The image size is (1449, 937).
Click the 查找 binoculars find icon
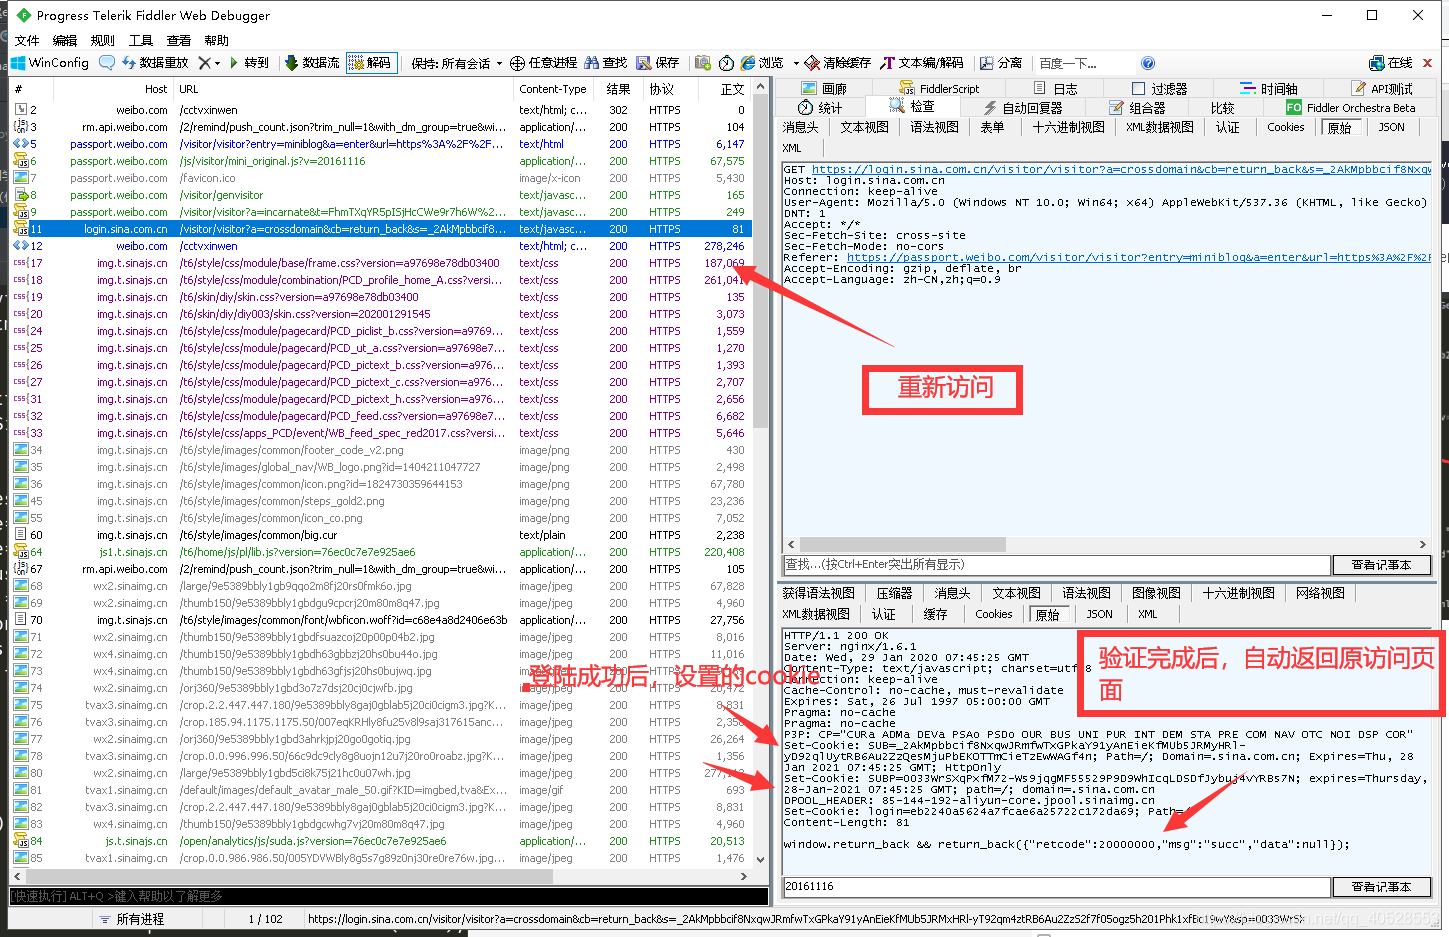coord(591,63)
